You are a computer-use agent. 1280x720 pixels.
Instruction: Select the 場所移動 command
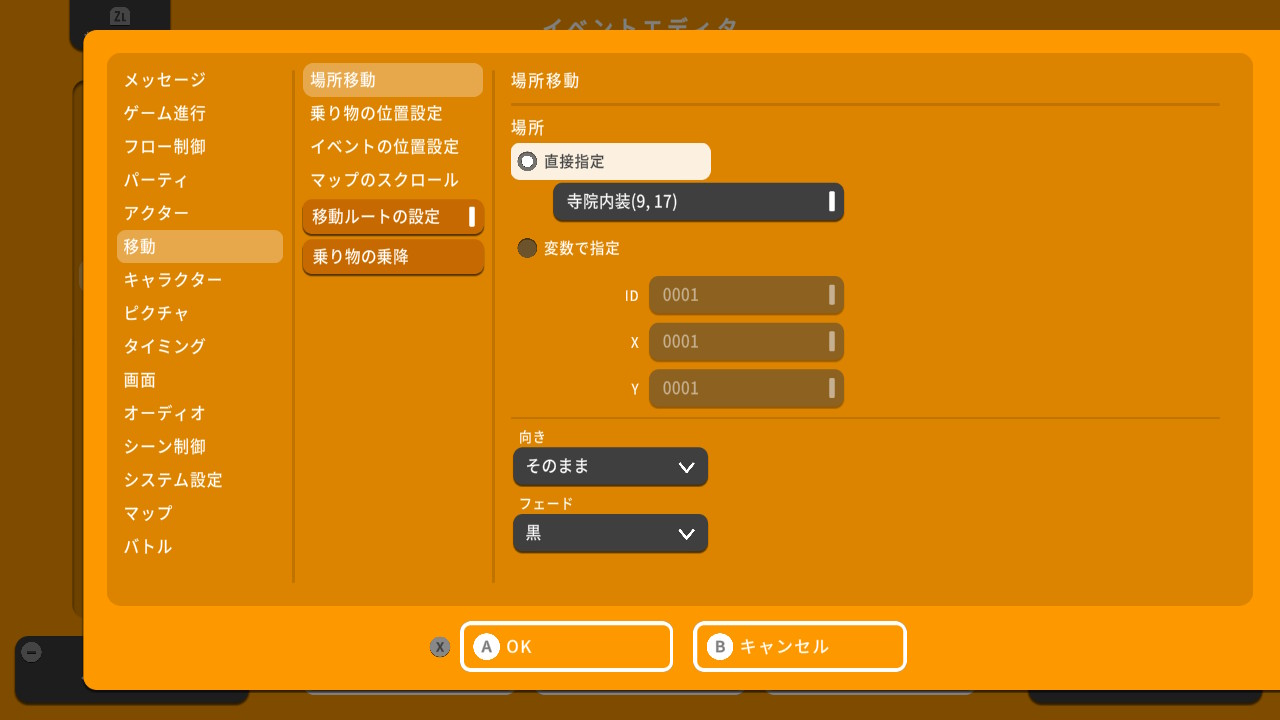[393, 80]
